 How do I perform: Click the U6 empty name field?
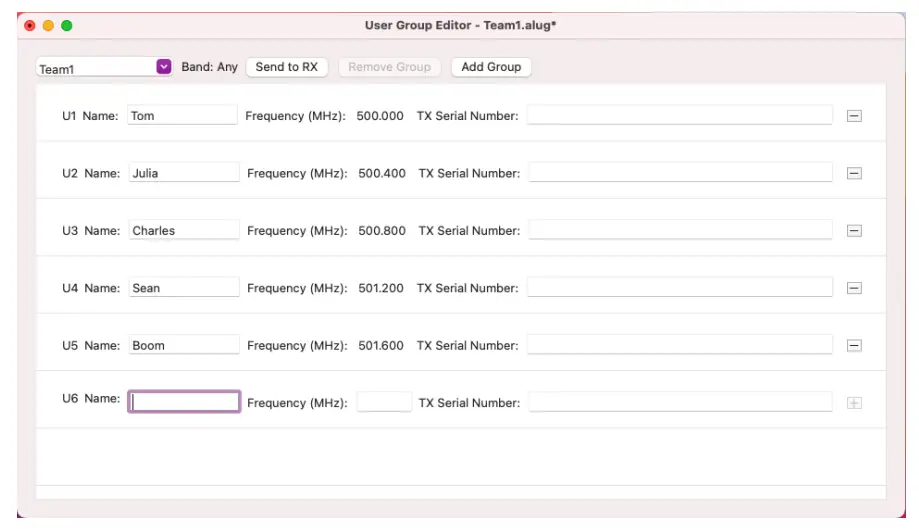(x=184, y=402)
